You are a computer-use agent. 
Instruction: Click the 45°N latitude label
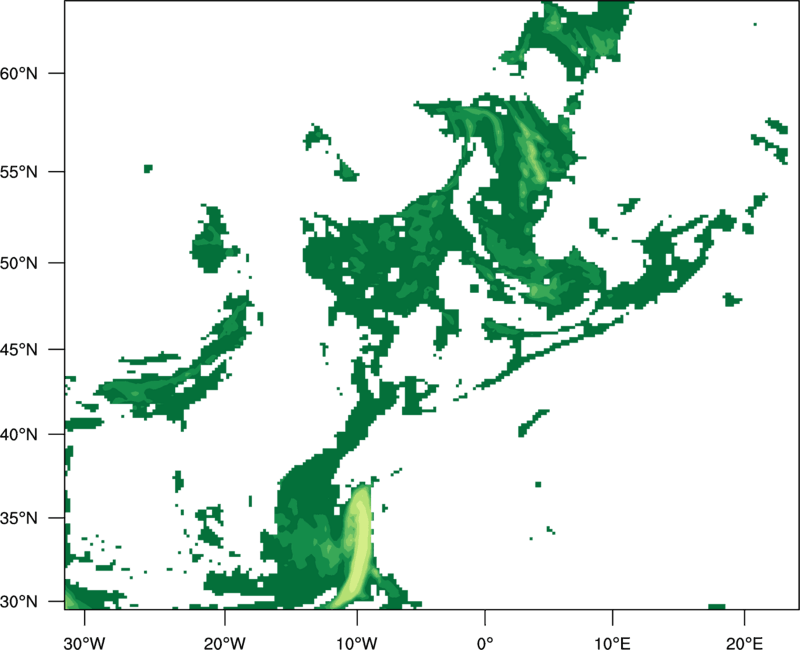coord(19,349)
